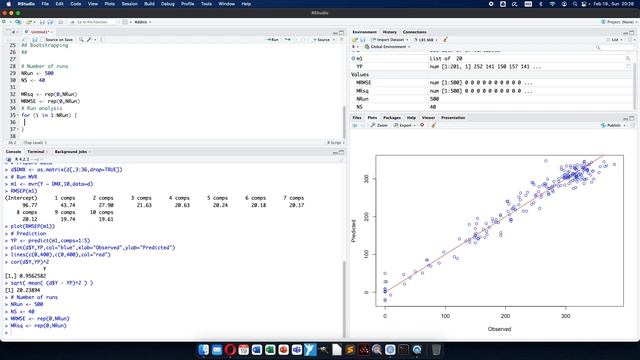Open the Publish dropdown arrow

pos(624,125)
